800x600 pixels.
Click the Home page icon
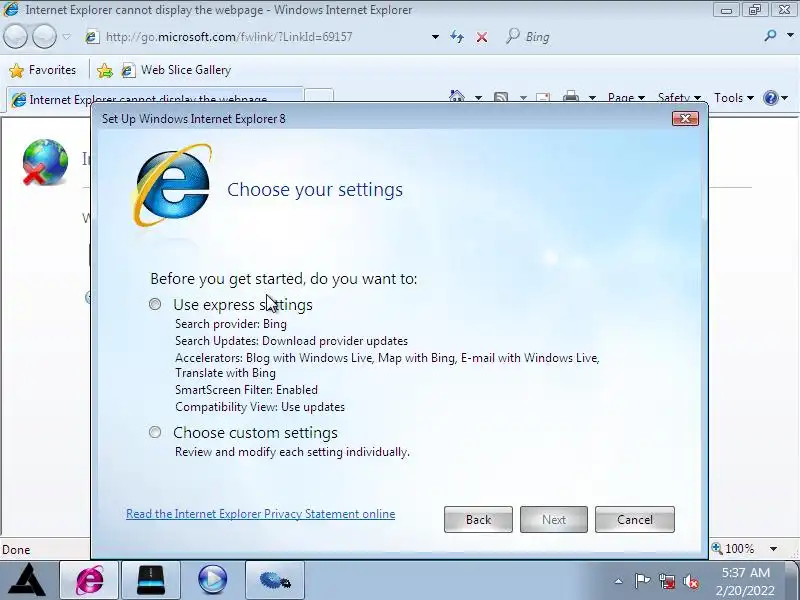[x=457, y=96]
